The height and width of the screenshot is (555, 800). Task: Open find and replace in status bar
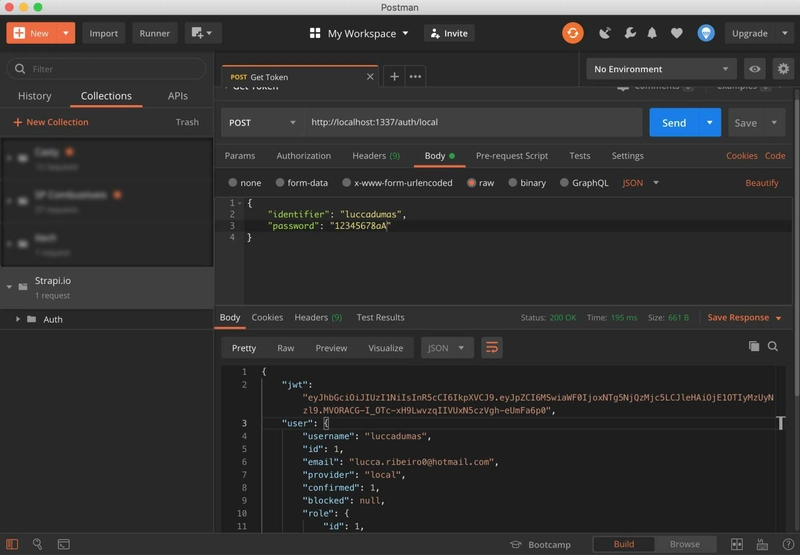click(37, 544)
